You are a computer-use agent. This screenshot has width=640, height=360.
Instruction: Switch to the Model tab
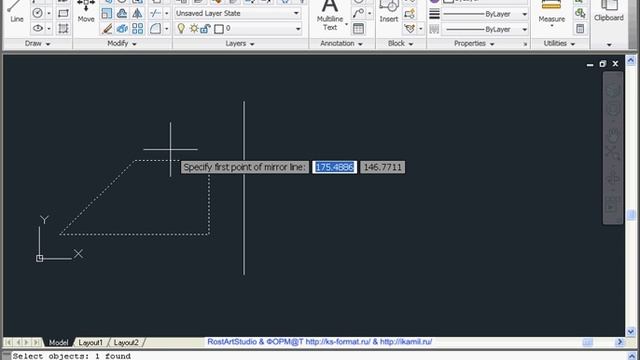click(x=58, y=342)
